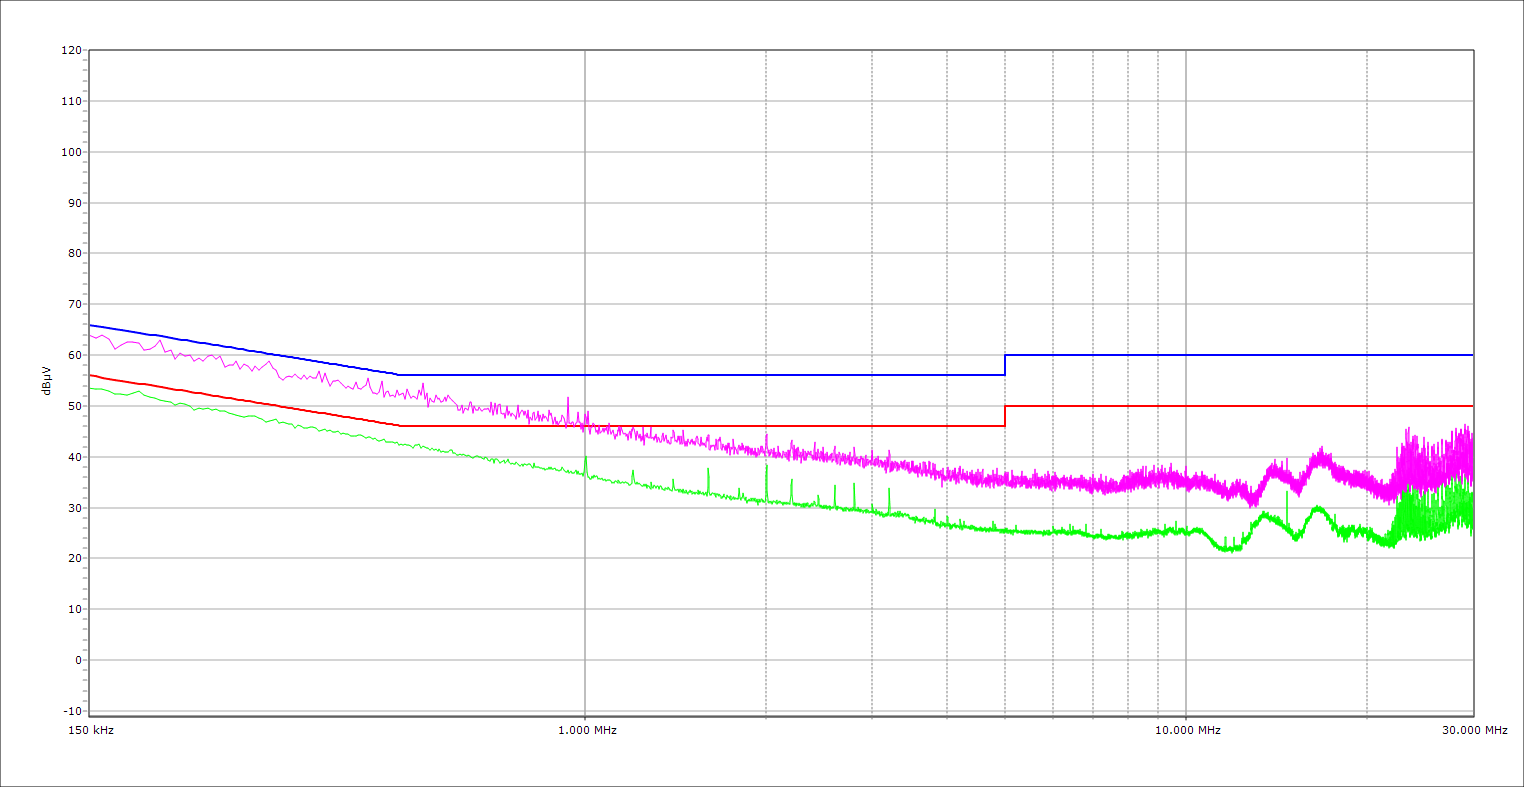Click the 30.000 MHz frequency axis label
Screen dimensions: 1524x787
click(1474, 730)
